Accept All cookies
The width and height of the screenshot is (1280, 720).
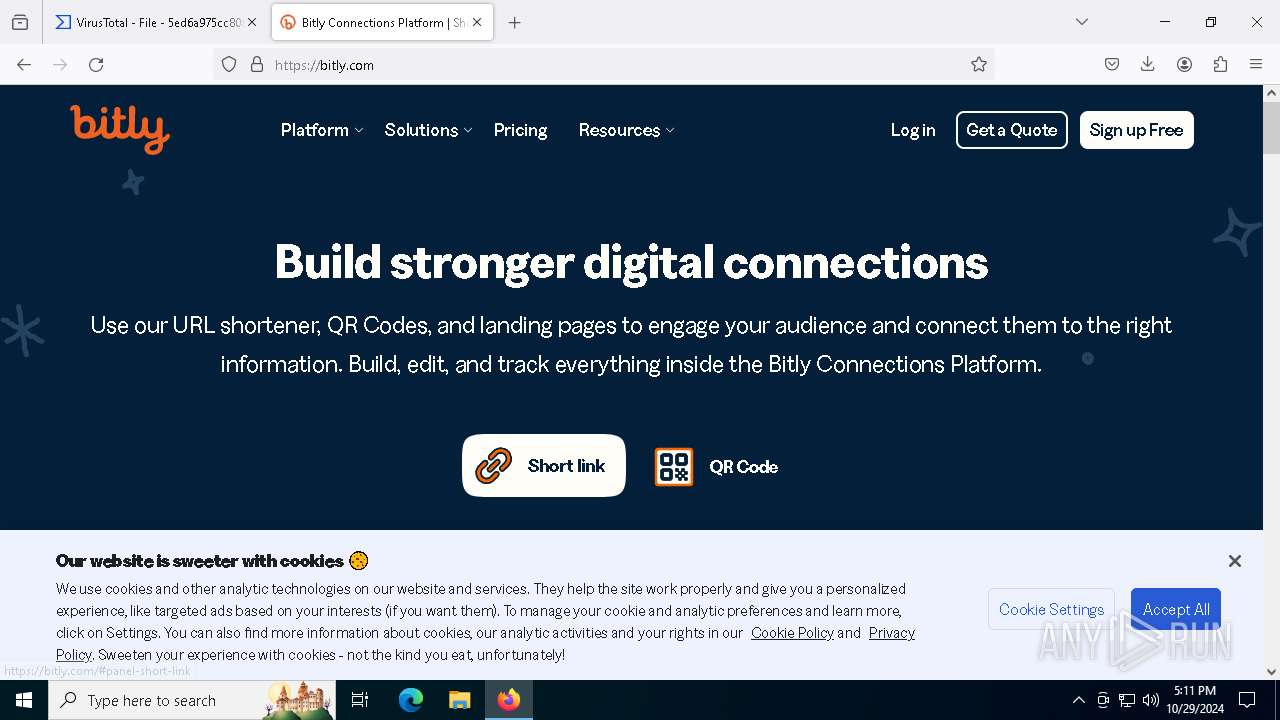(1176, 609)
